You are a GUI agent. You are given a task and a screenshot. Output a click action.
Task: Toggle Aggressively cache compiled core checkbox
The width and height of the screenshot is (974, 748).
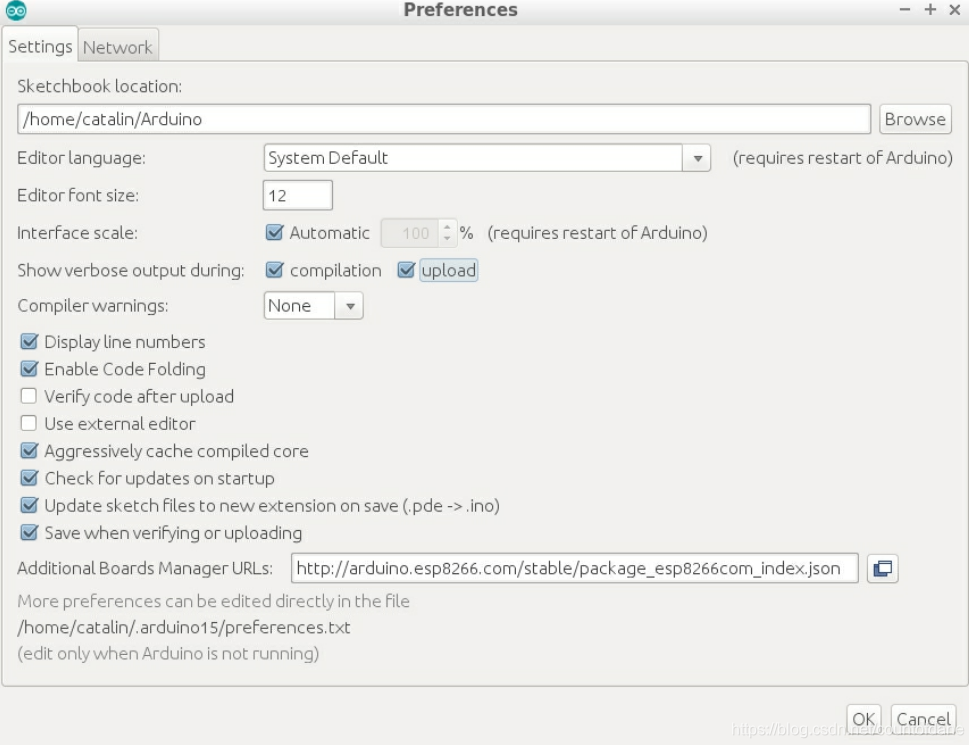coord(29,452)
